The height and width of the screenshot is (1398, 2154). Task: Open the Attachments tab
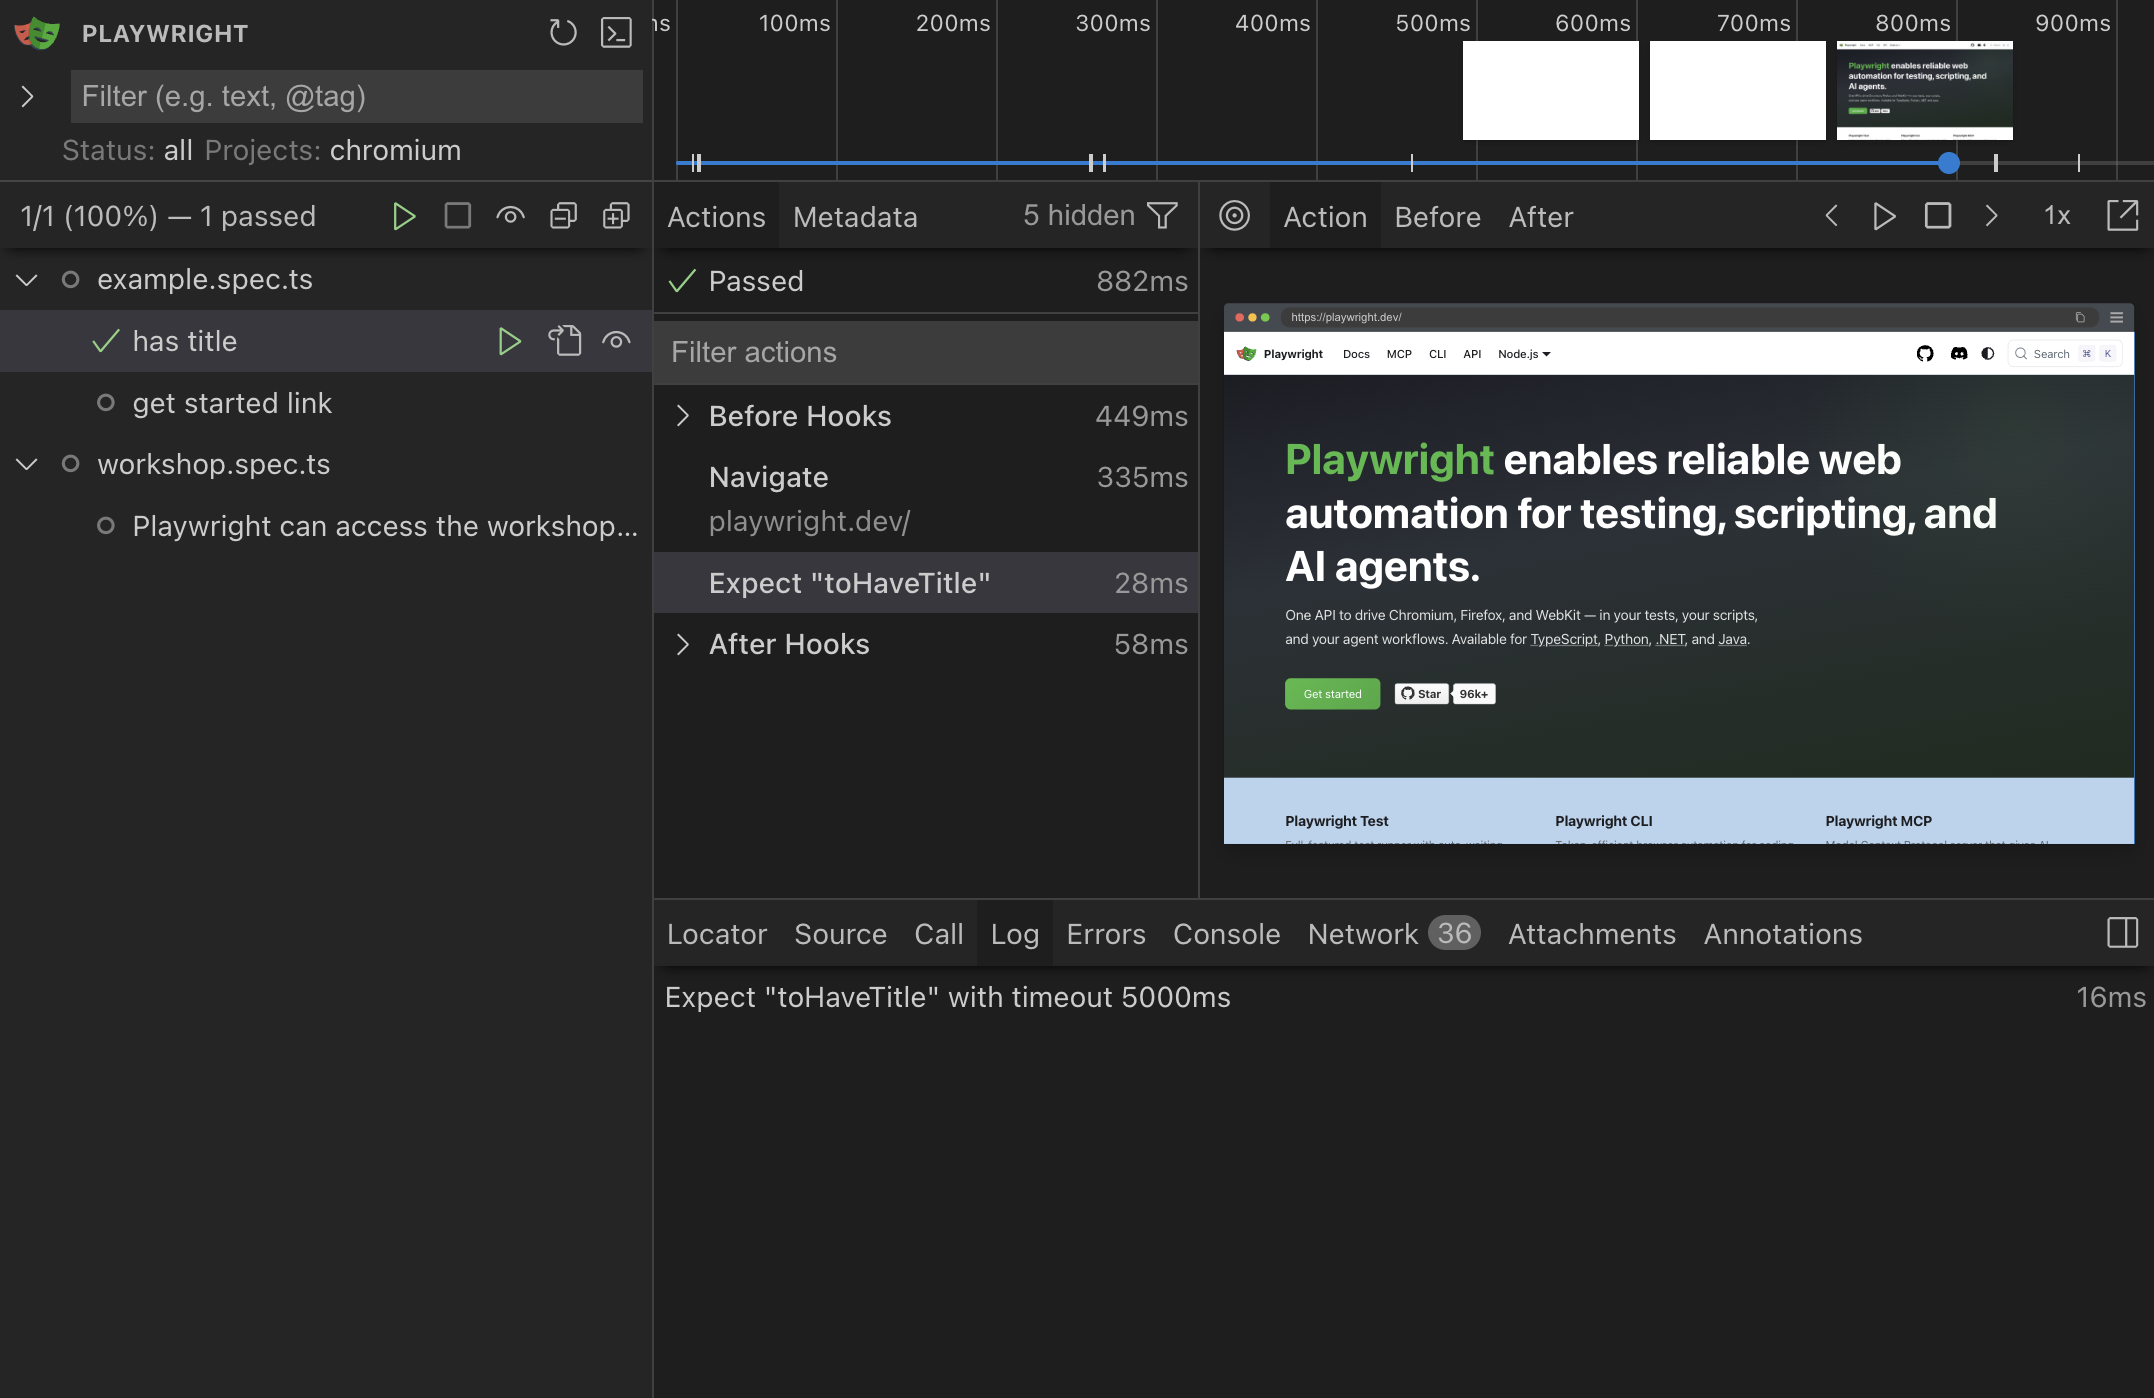(x=1592, y=934)
